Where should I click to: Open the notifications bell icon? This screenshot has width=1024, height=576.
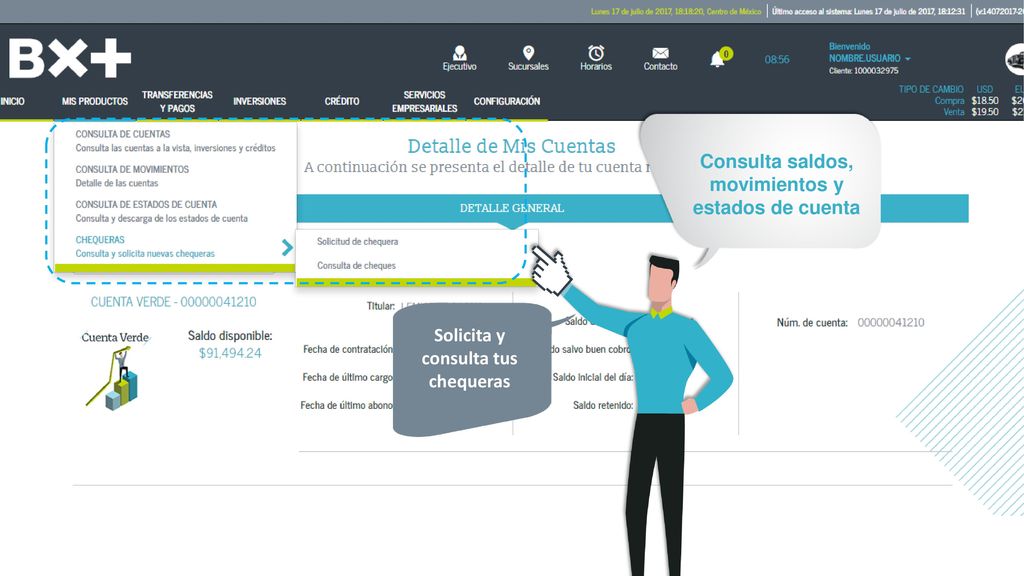pyautogui.click(x=717, y=59)
